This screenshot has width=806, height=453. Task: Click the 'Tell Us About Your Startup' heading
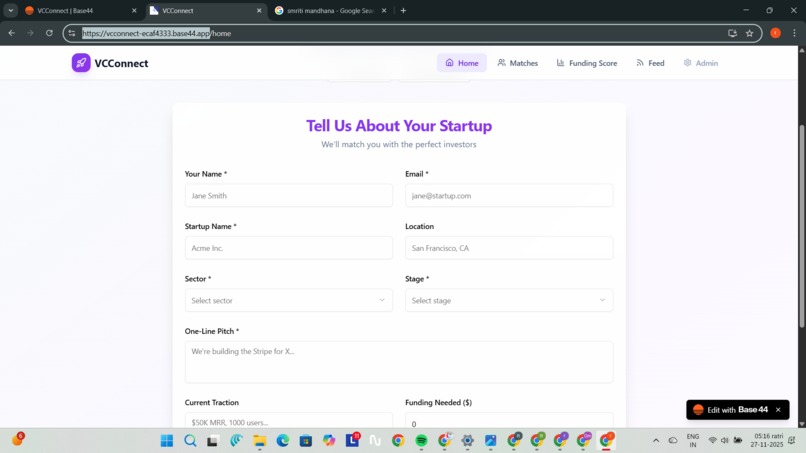coord(399,125)
